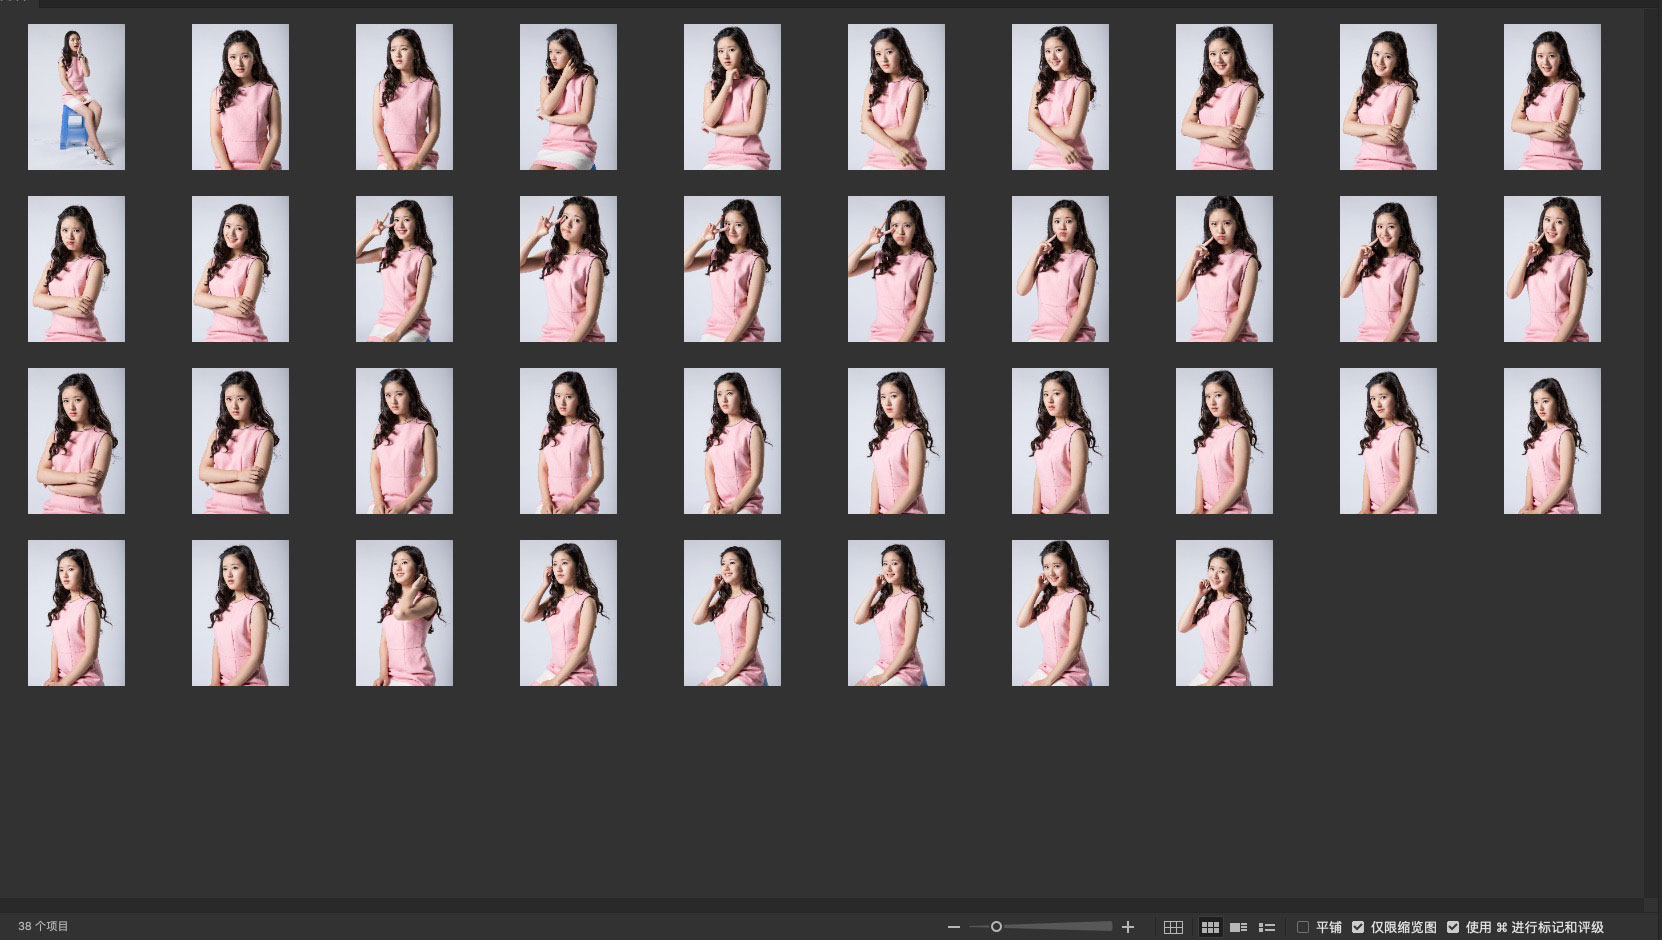Select the full-body photo with blue stool

pyautogui.click(x=76, y=97)
